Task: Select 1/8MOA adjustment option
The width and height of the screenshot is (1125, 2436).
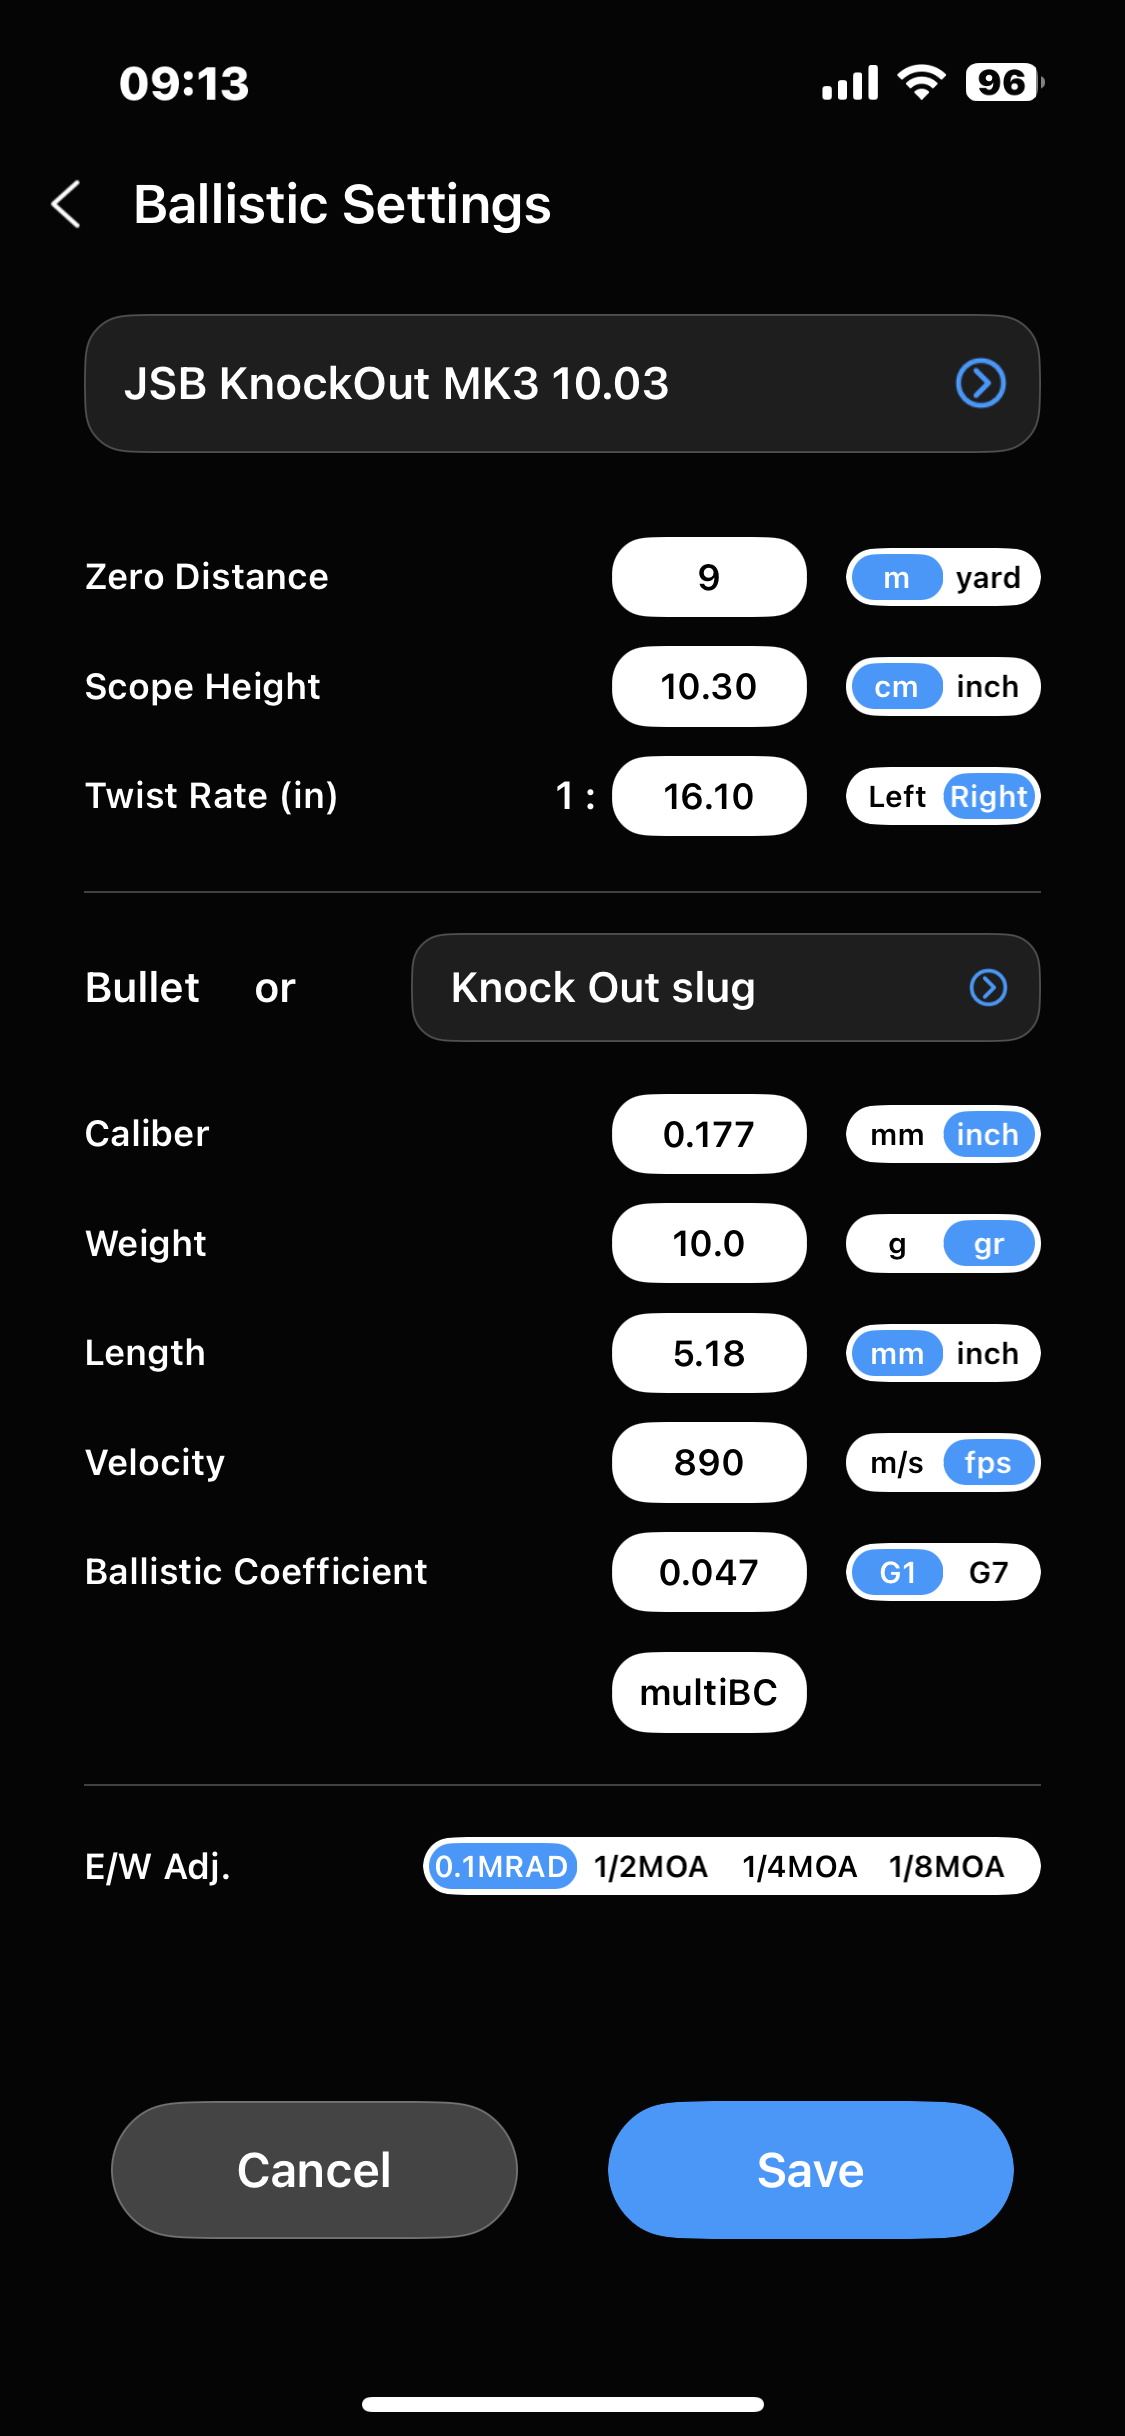Action: pyautogui.click(x=946, y=1867)
